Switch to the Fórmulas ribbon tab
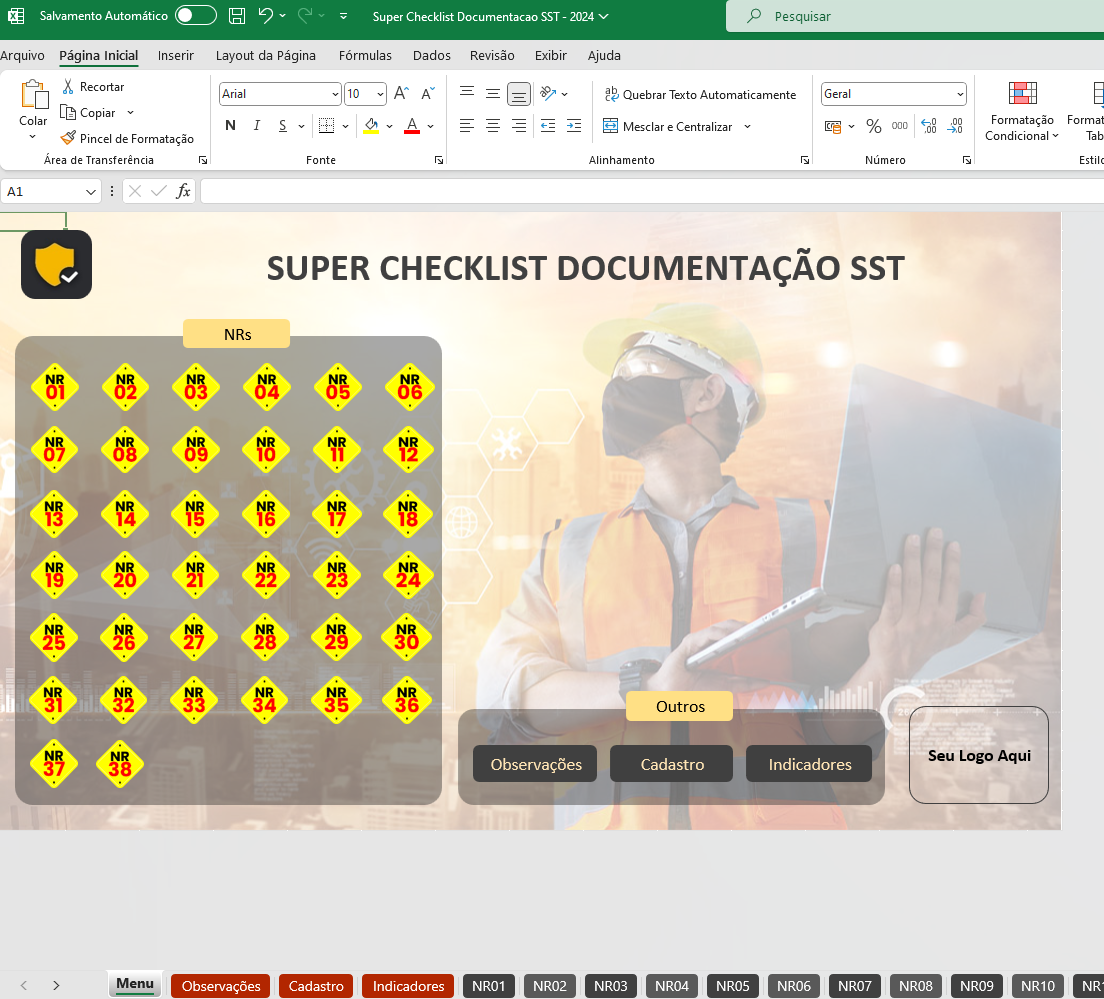The height and width of the screenshot is (999, 1104). [364, 55]
